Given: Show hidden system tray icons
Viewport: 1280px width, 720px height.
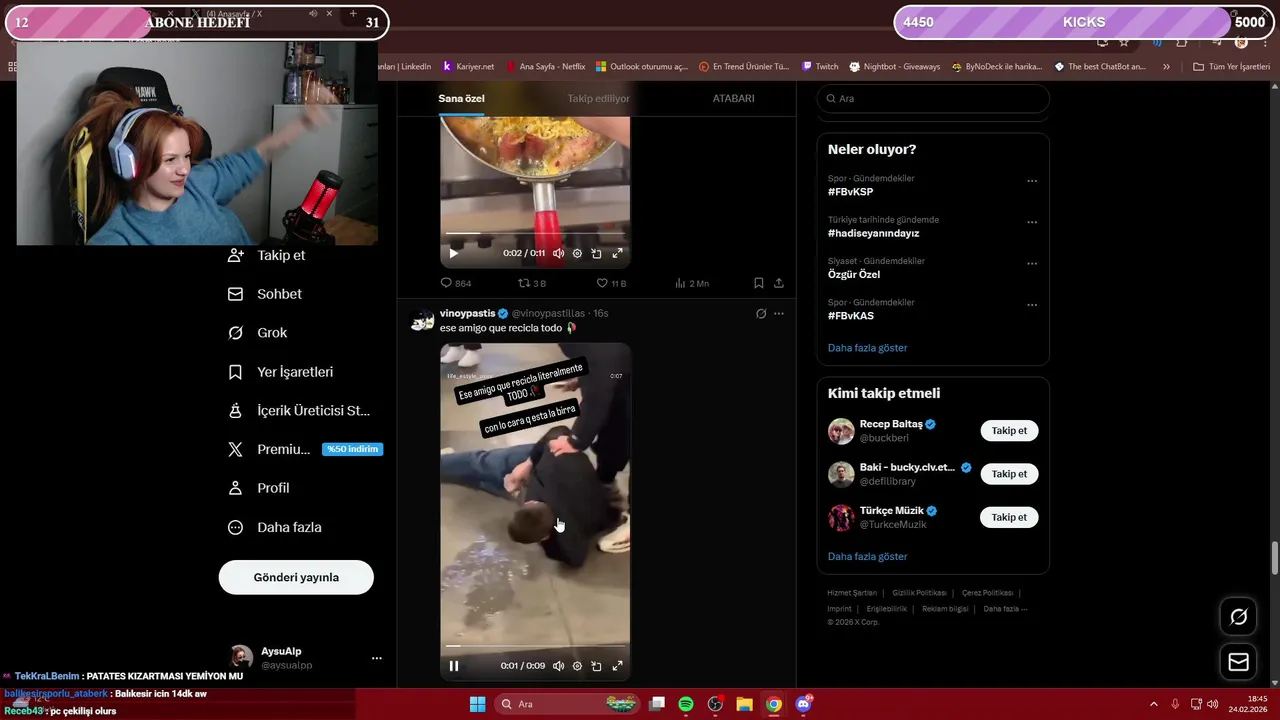Looking at the screenshot, I should [1156, 704].
